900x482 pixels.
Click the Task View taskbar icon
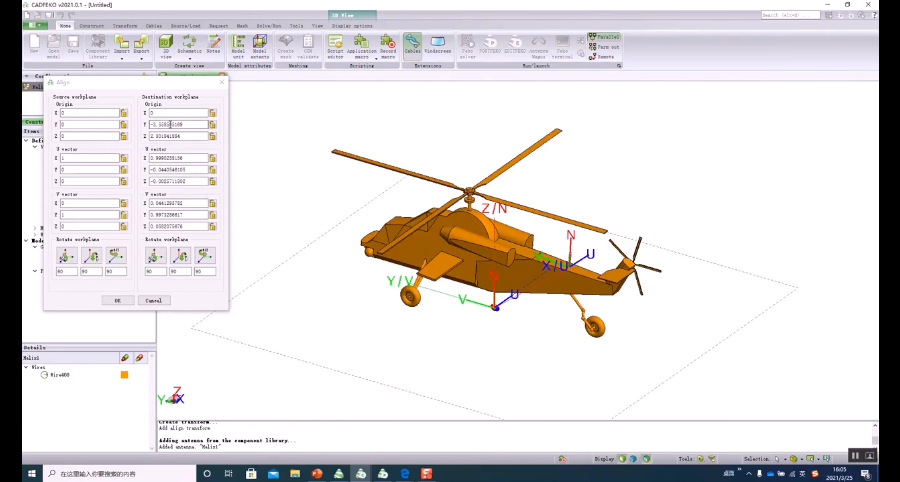click(228, 474)
